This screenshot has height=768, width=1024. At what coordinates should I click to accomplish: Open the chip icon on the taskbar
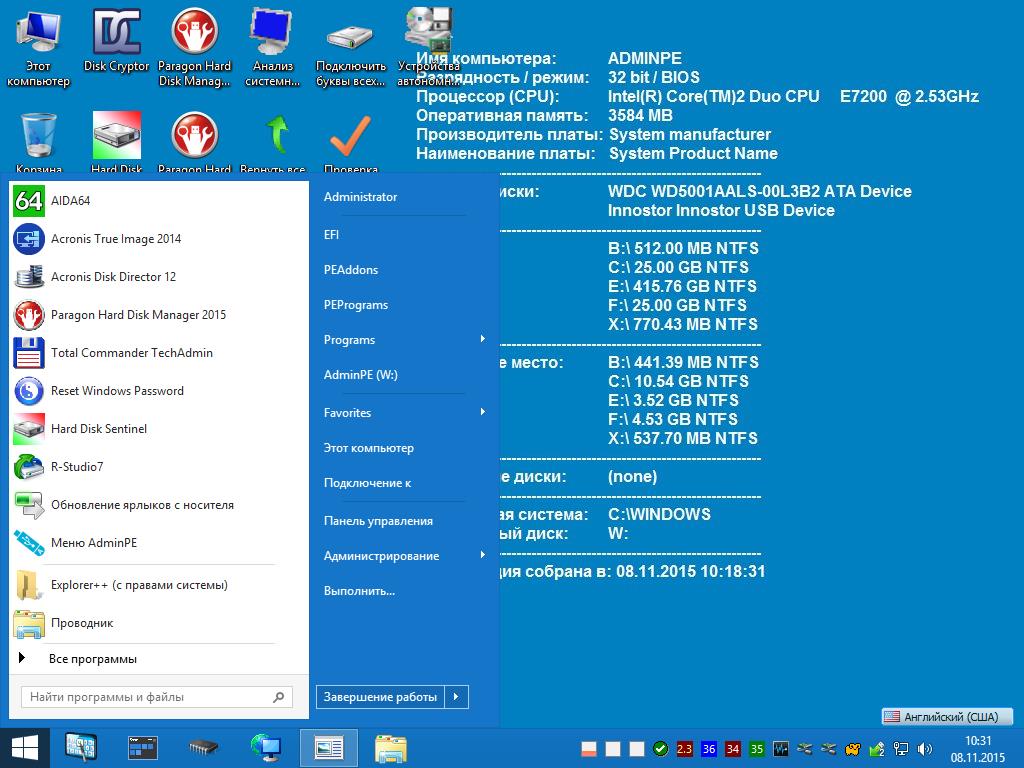(203, 748)
